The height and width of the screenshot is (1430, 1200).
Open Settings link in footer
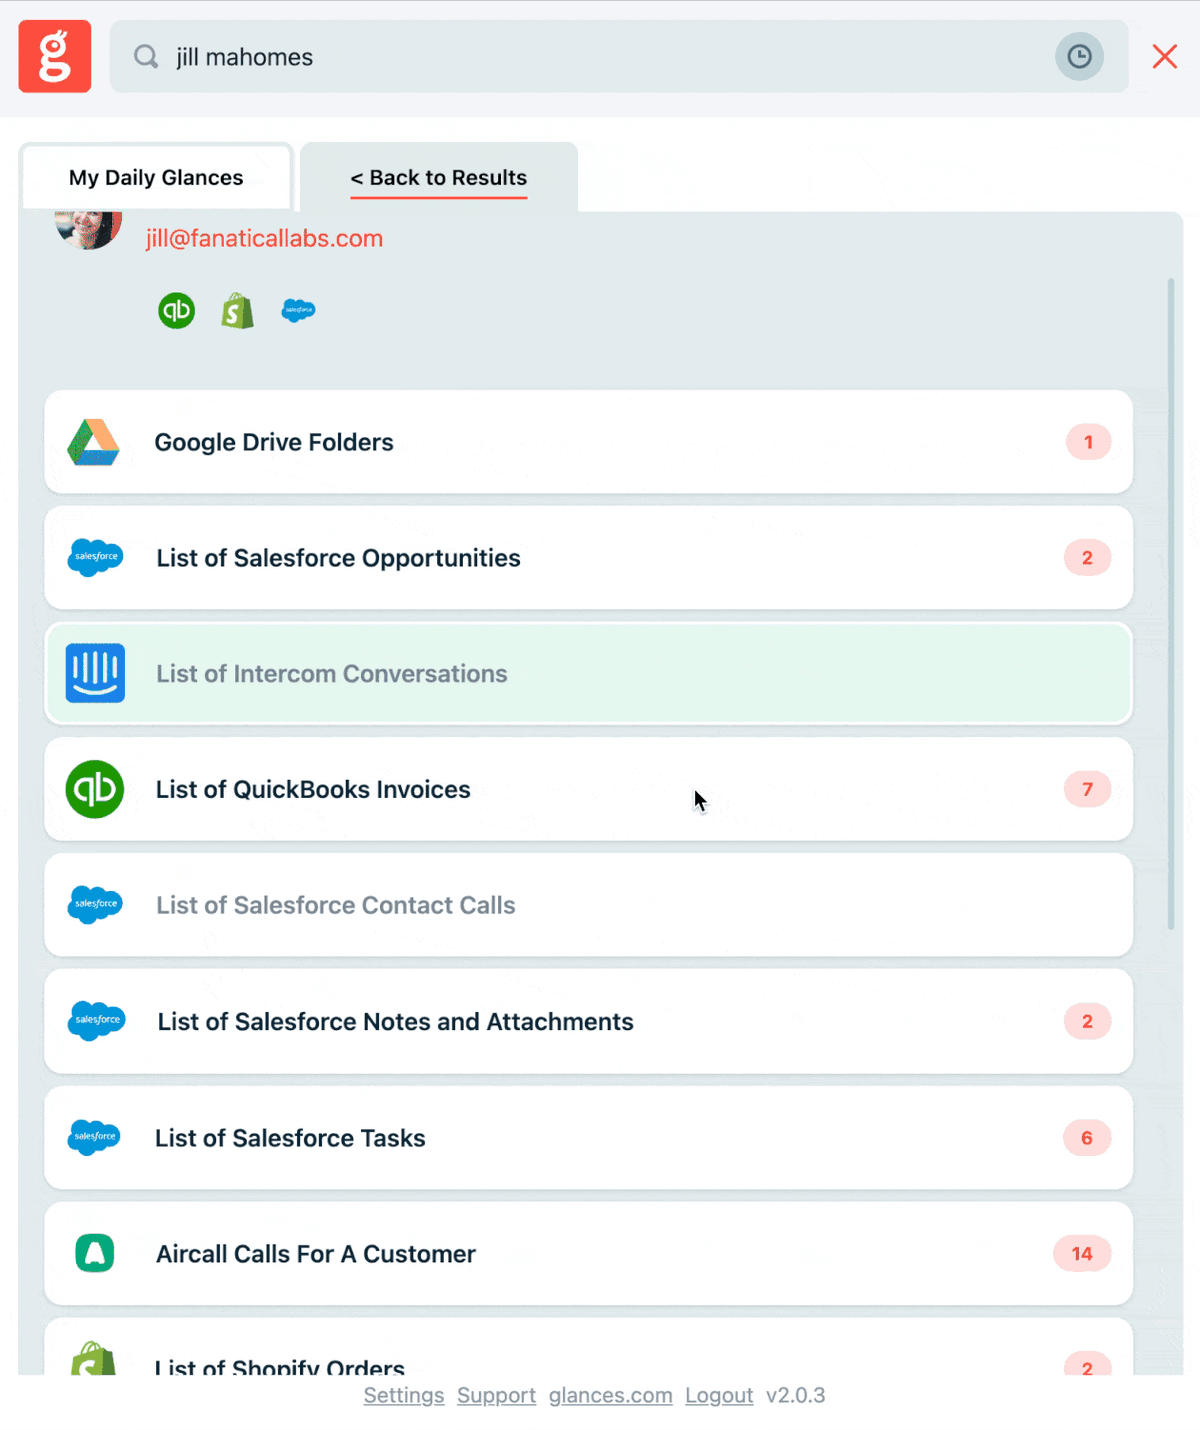tap(404, 1395)
